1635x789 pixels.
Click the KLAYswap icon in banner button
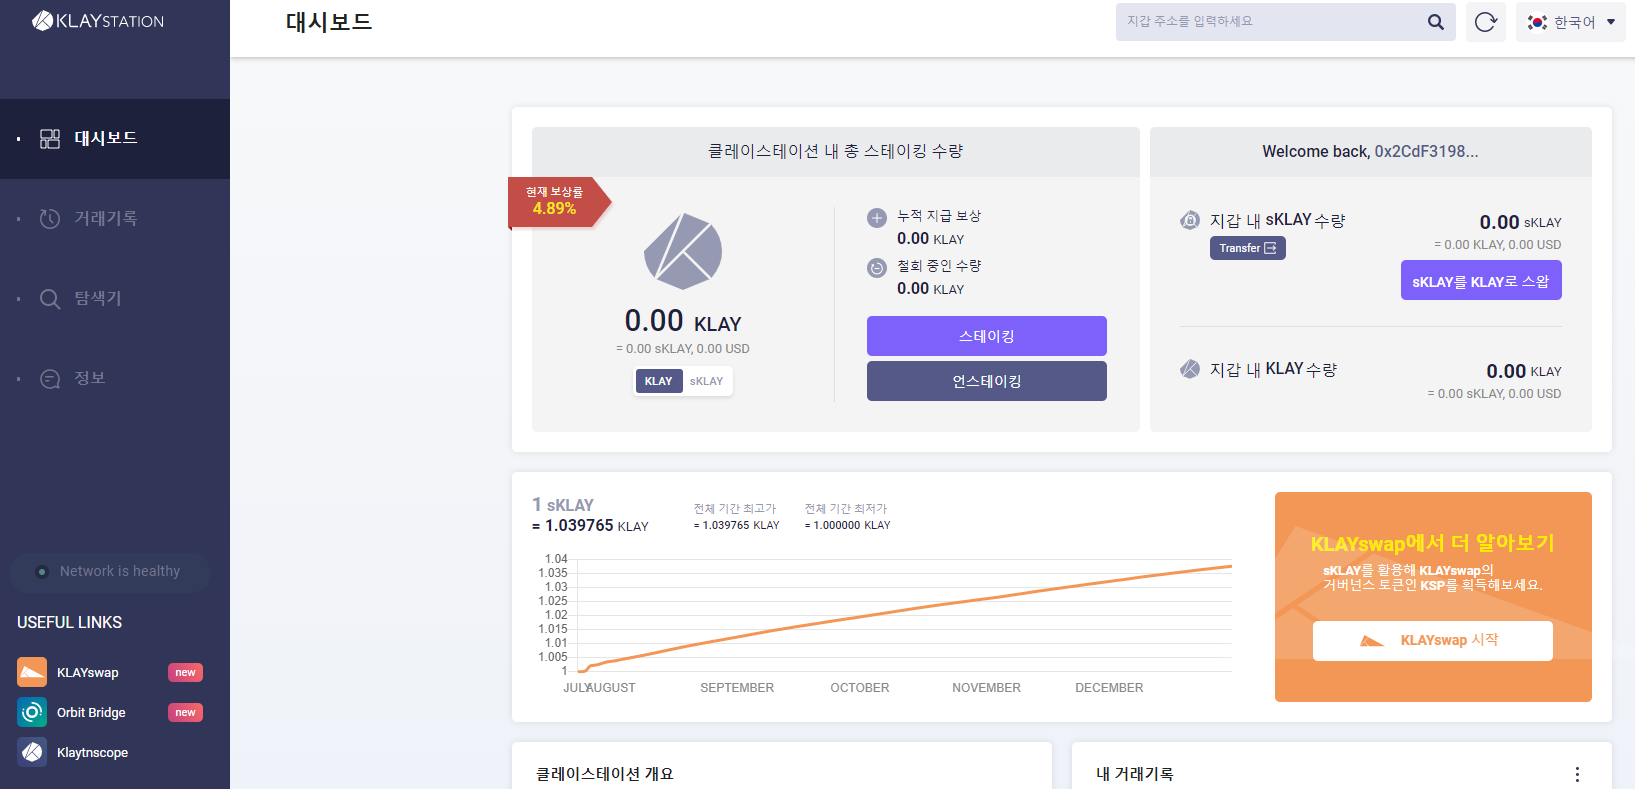point(1372,641)
